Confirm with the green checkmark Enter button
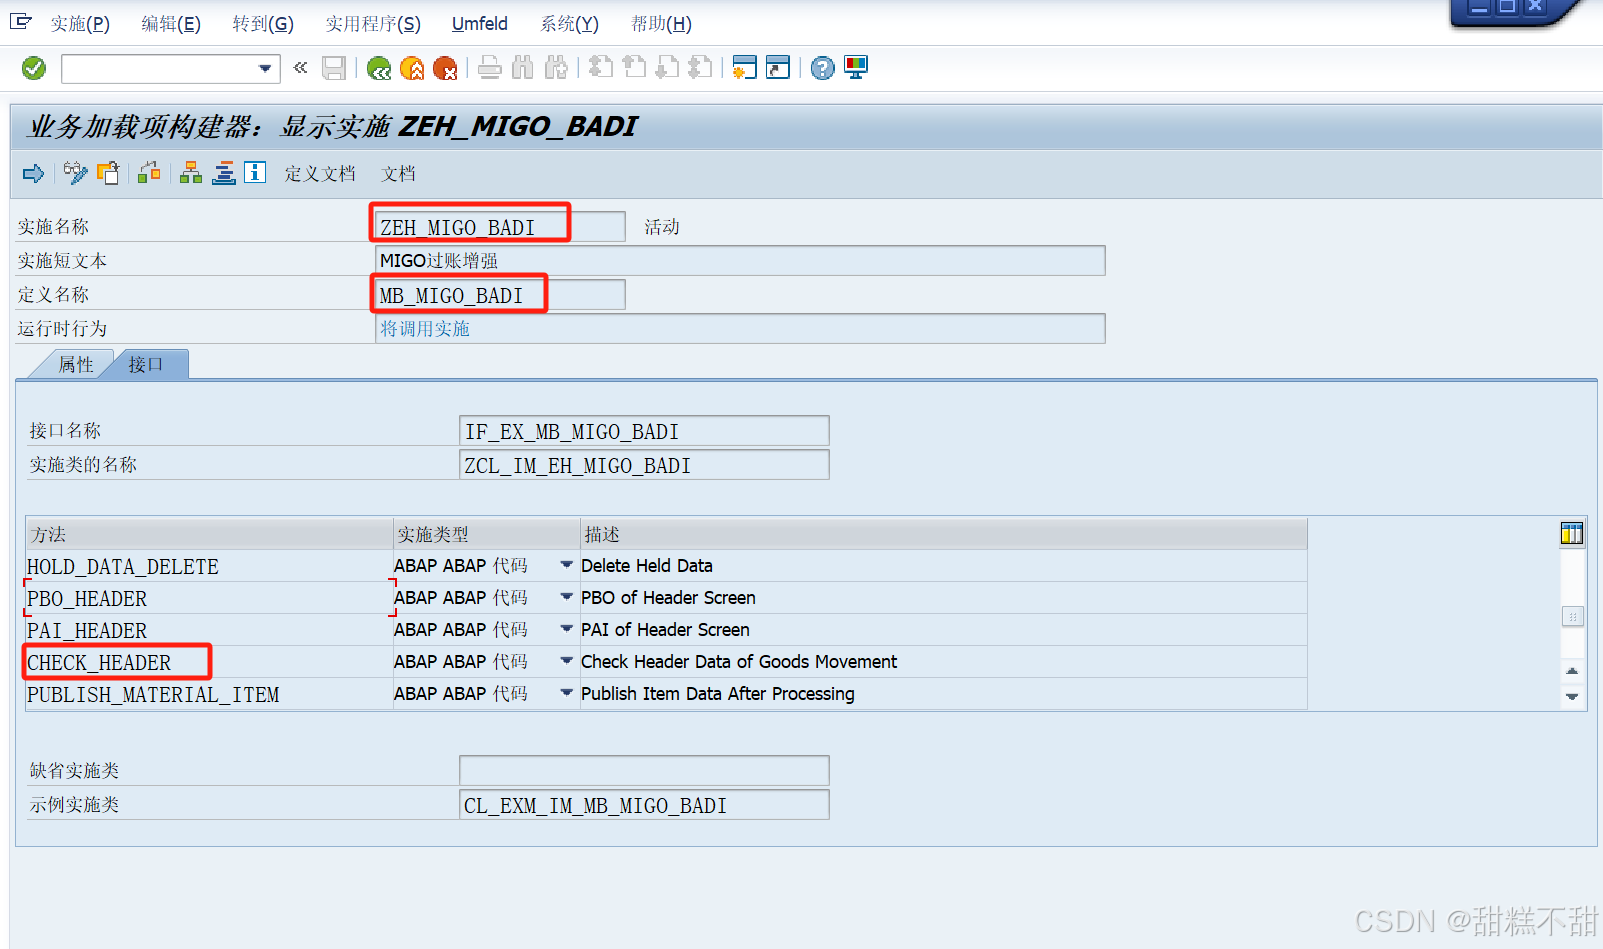Screen dimensions: 1603x949 pos(32,68)
